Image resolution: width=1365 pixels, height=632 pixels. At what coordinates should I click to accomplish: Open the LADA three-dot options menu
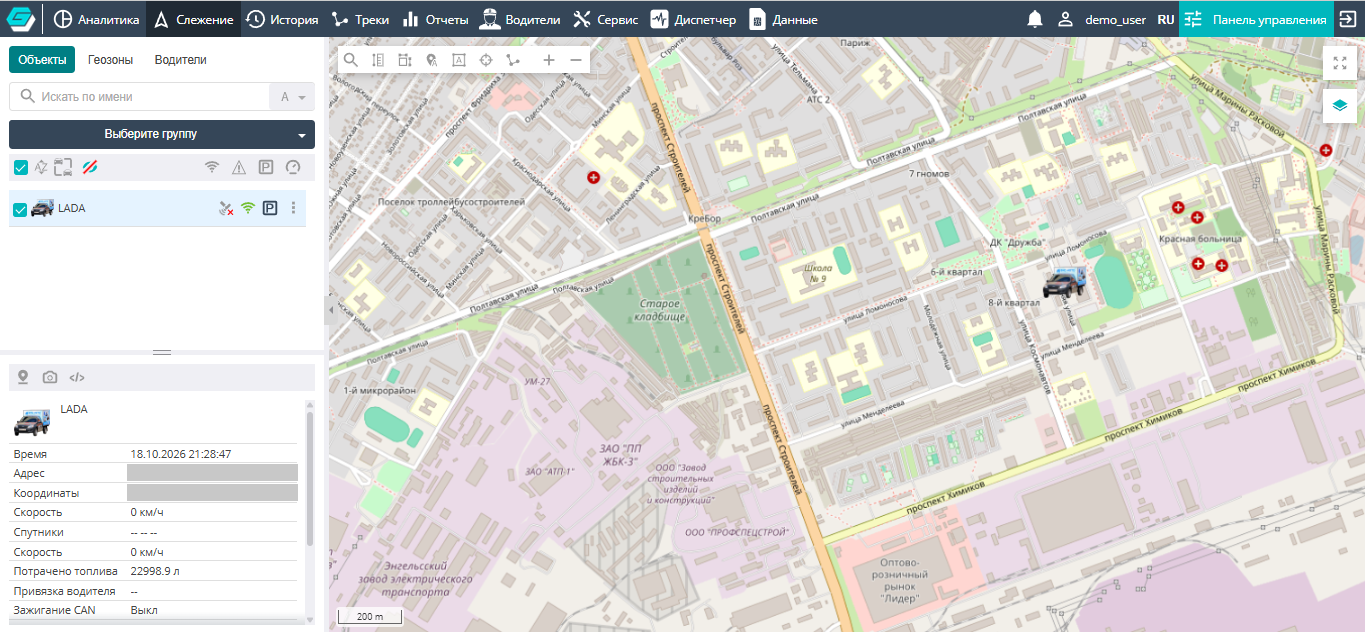pyautogui.click(x=293, y=208)
